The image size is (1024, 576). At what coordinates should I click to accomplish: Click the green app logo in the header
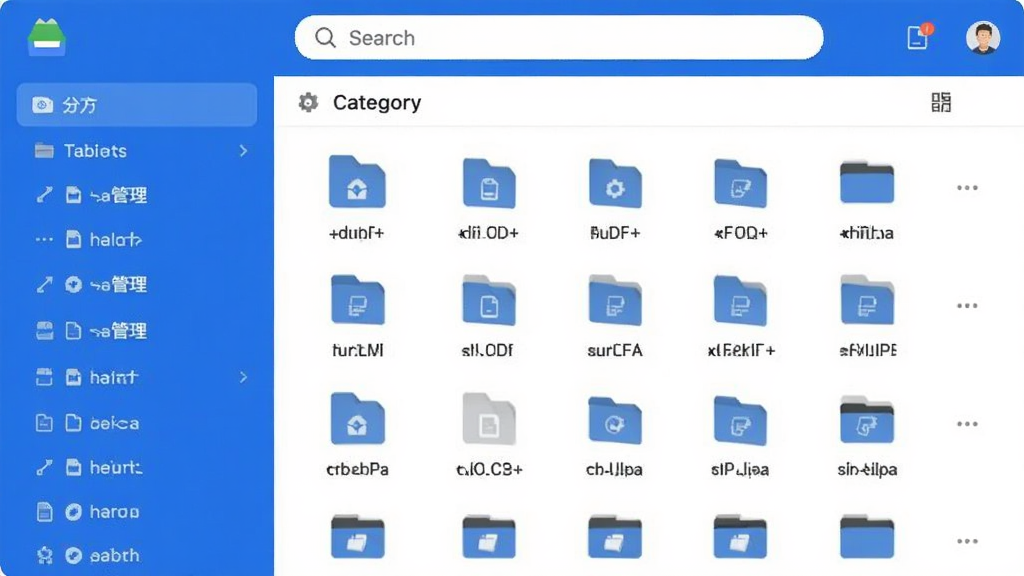click(46, 37)
